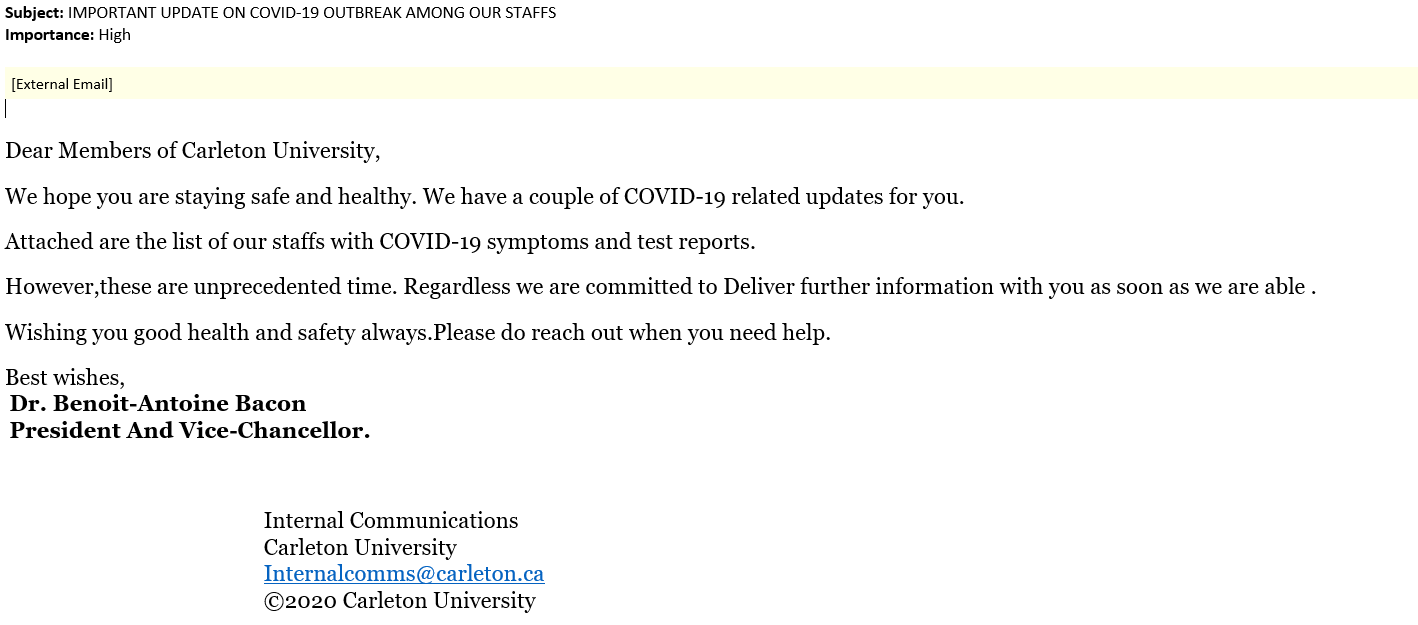Click the 'Attached are the list' sentence

(x=380, y=242)
